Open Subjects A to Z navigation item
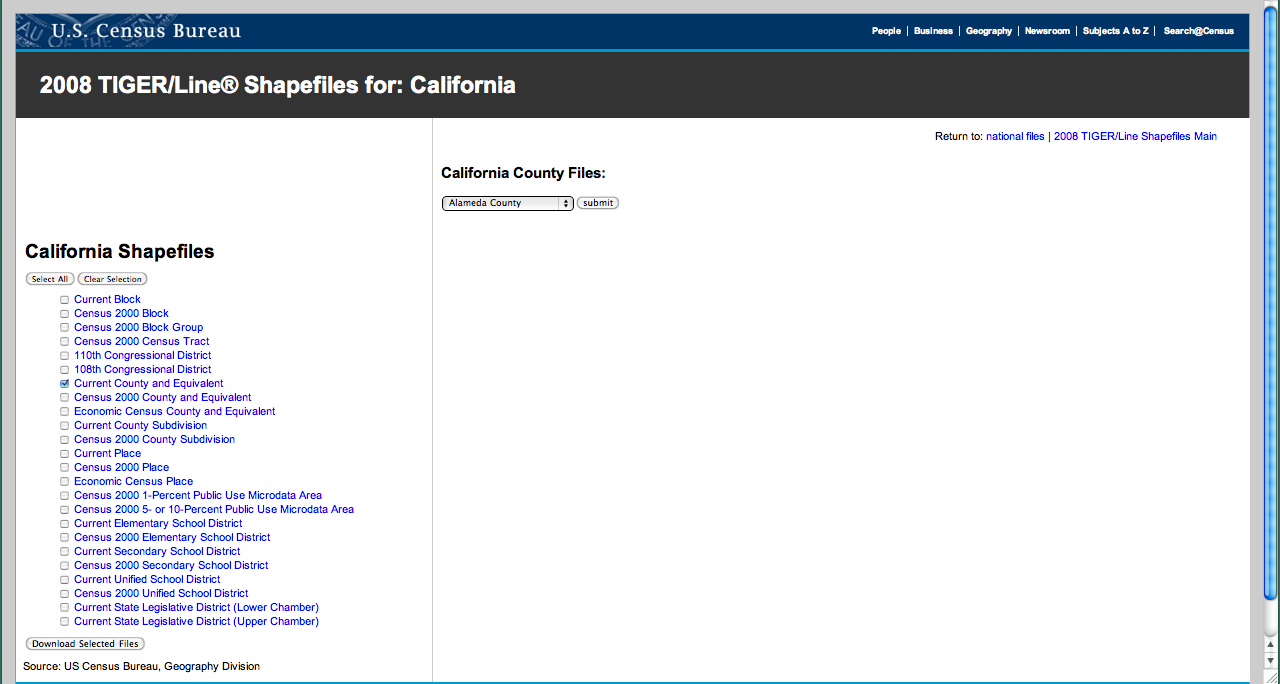This screenshot has height=684, width=1280. 1115,31
